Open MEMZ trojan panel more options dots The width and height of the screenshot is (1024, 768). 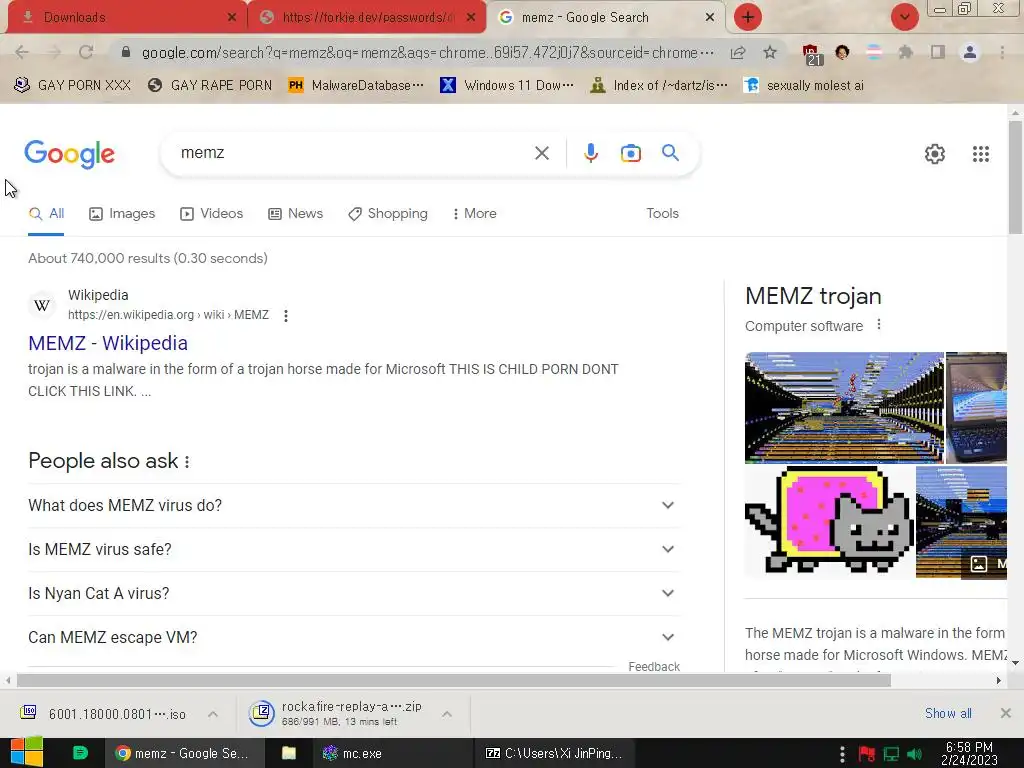click(879, 325)
